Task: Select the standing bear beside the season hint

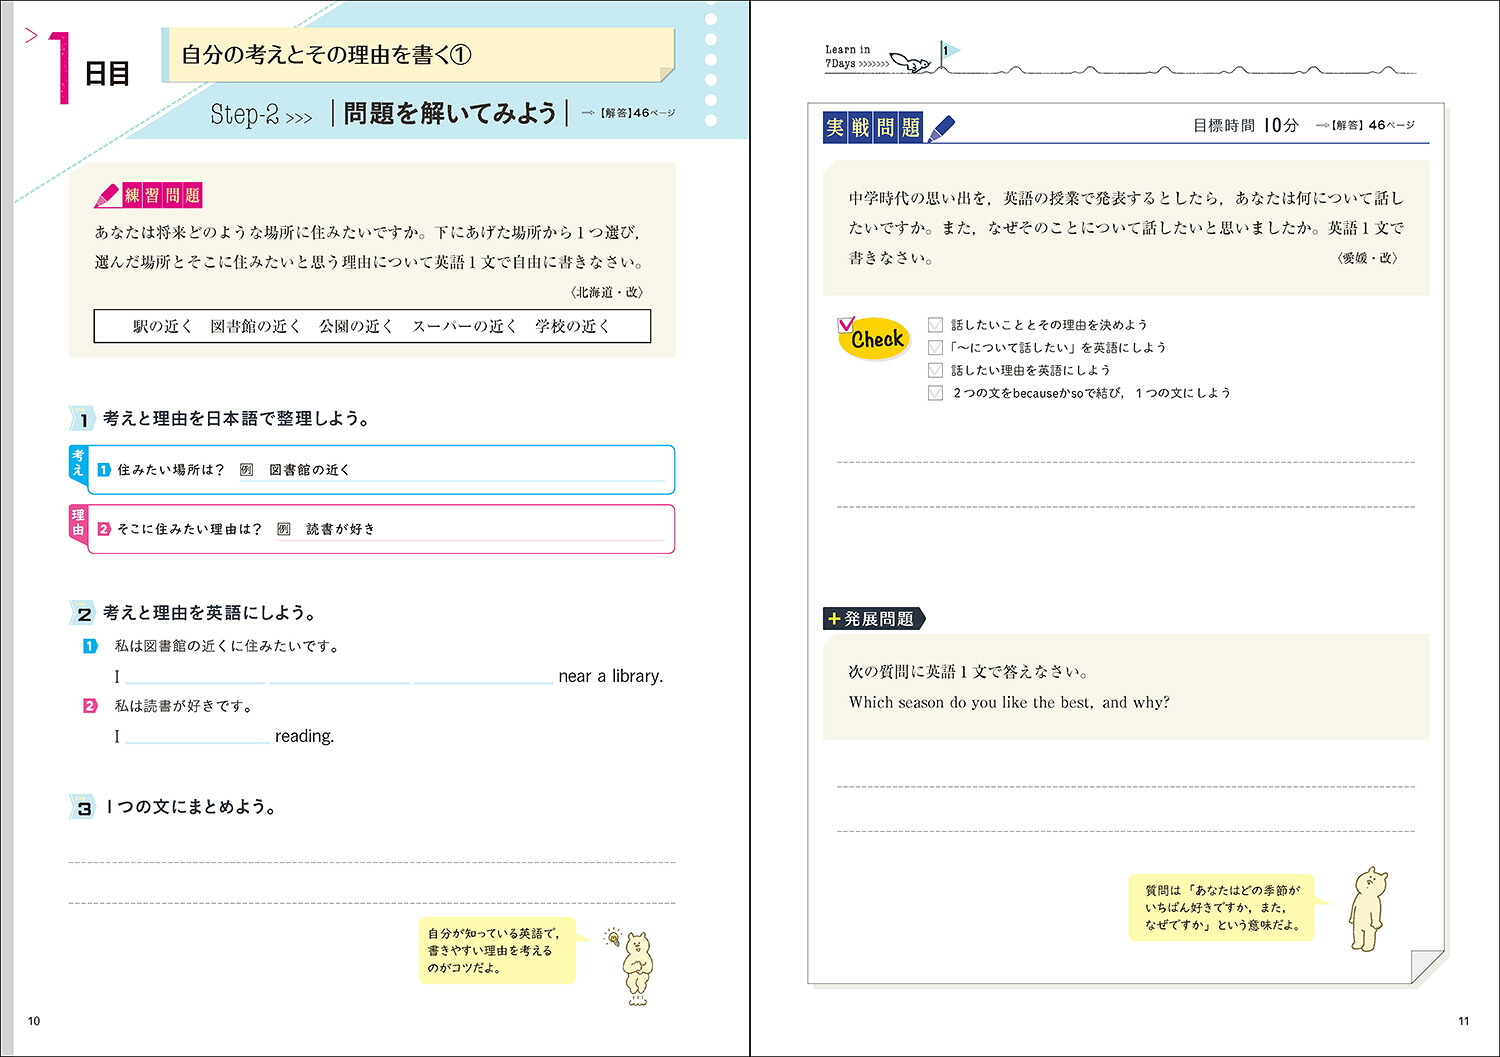Action: [x=1367, y=909]
